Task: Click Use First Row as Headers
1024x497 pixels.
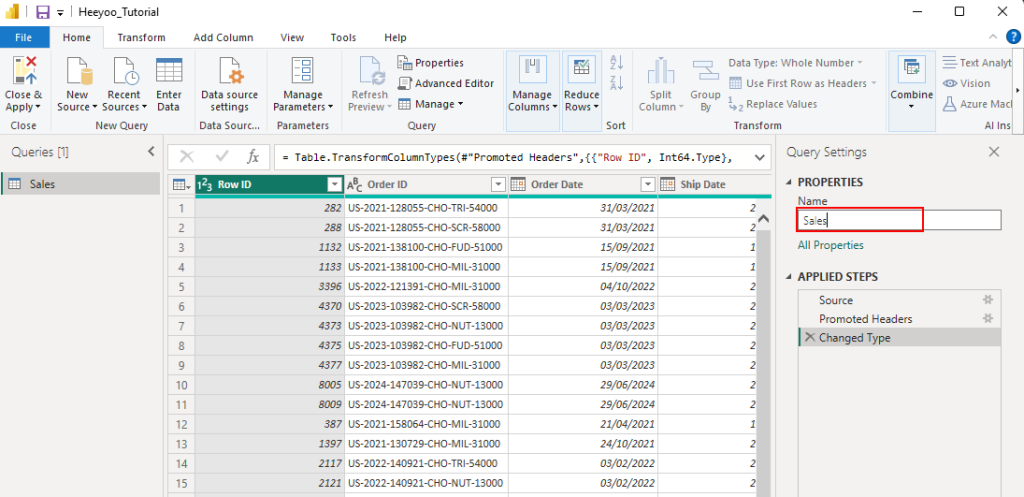Action: tap(802, 83)
